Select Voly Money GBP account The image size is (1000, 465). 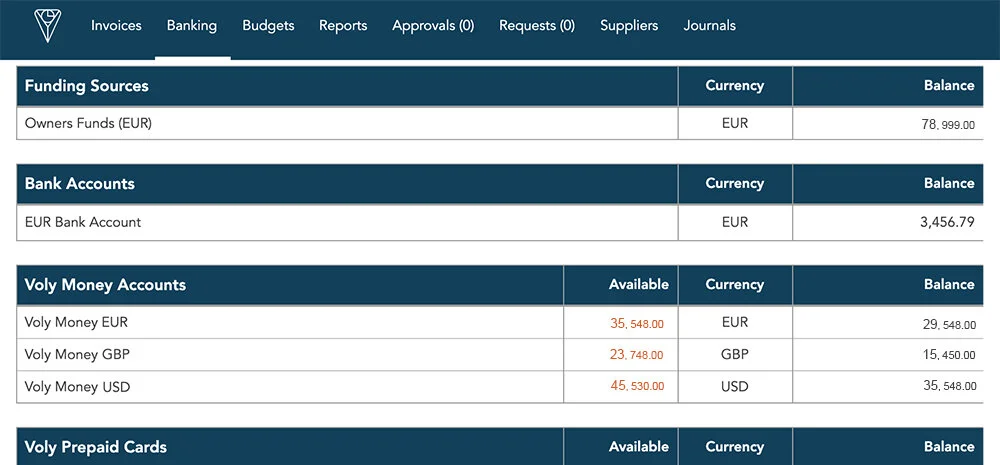click(x=77, y=354)
